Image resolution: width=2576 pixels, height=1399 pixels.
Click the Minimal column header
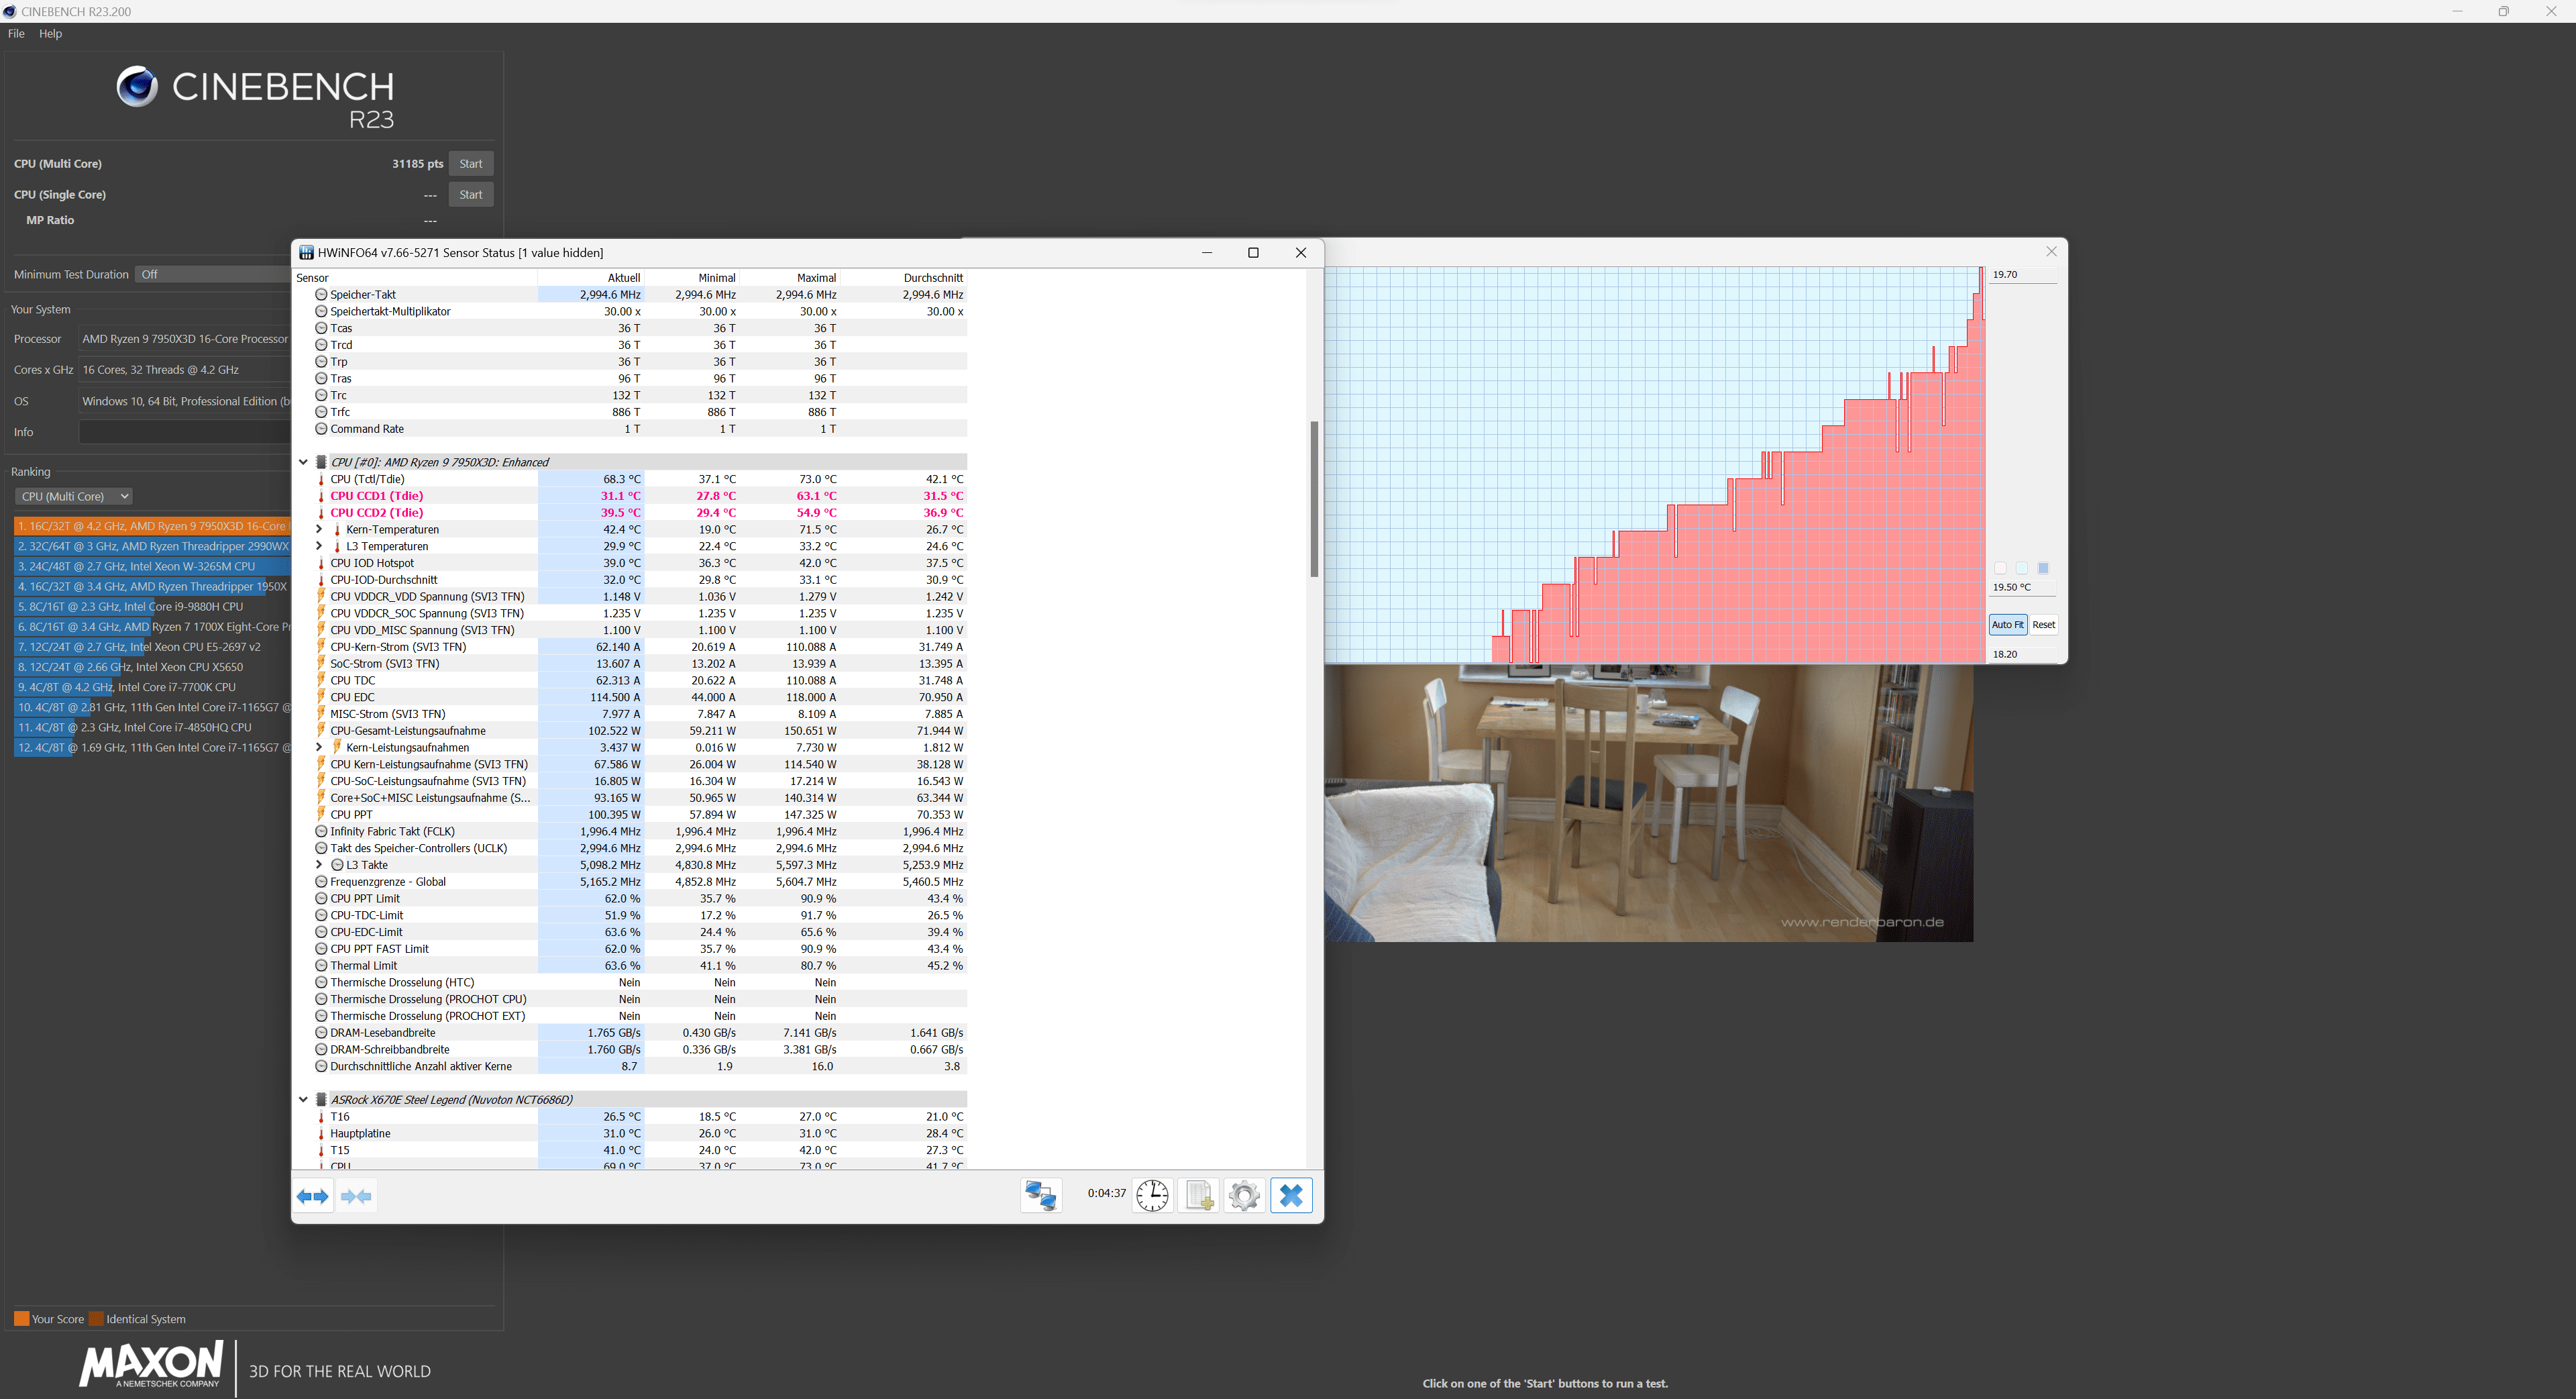[x=692, y=278]
